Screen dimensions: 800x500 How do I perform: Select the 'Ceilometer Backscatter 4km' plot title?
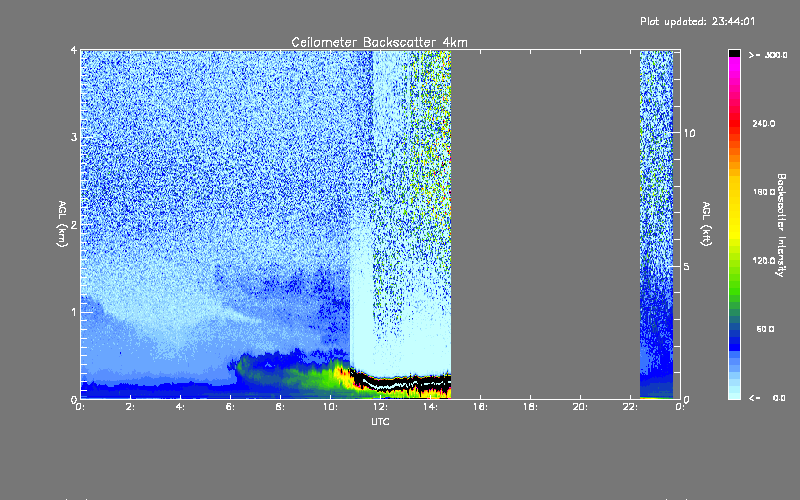tap(379, 42)
